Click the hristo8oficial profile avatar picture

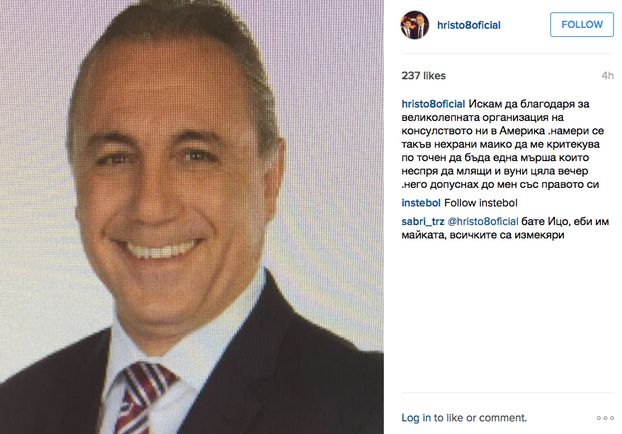click(x=415, y=25)
